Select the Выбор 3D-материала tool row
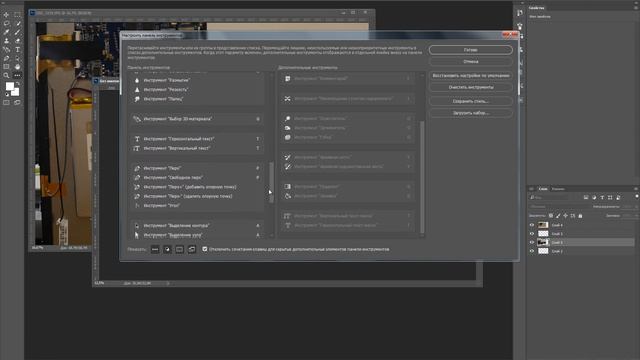Image resolution: width=640 pixels, height=360 pixels. (197, 119)
